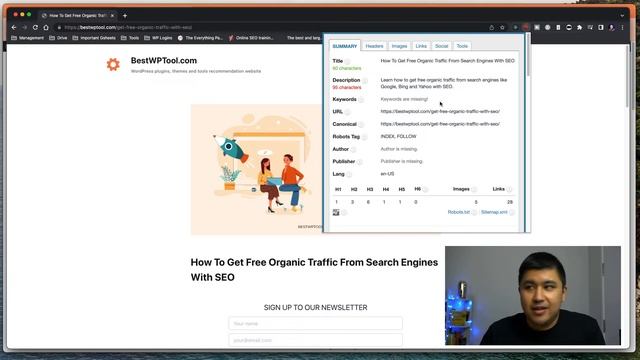Viewport: 640px width, 360px height.
Task: Click the info icon beside Images count label
Action: (x=474, y=189)
